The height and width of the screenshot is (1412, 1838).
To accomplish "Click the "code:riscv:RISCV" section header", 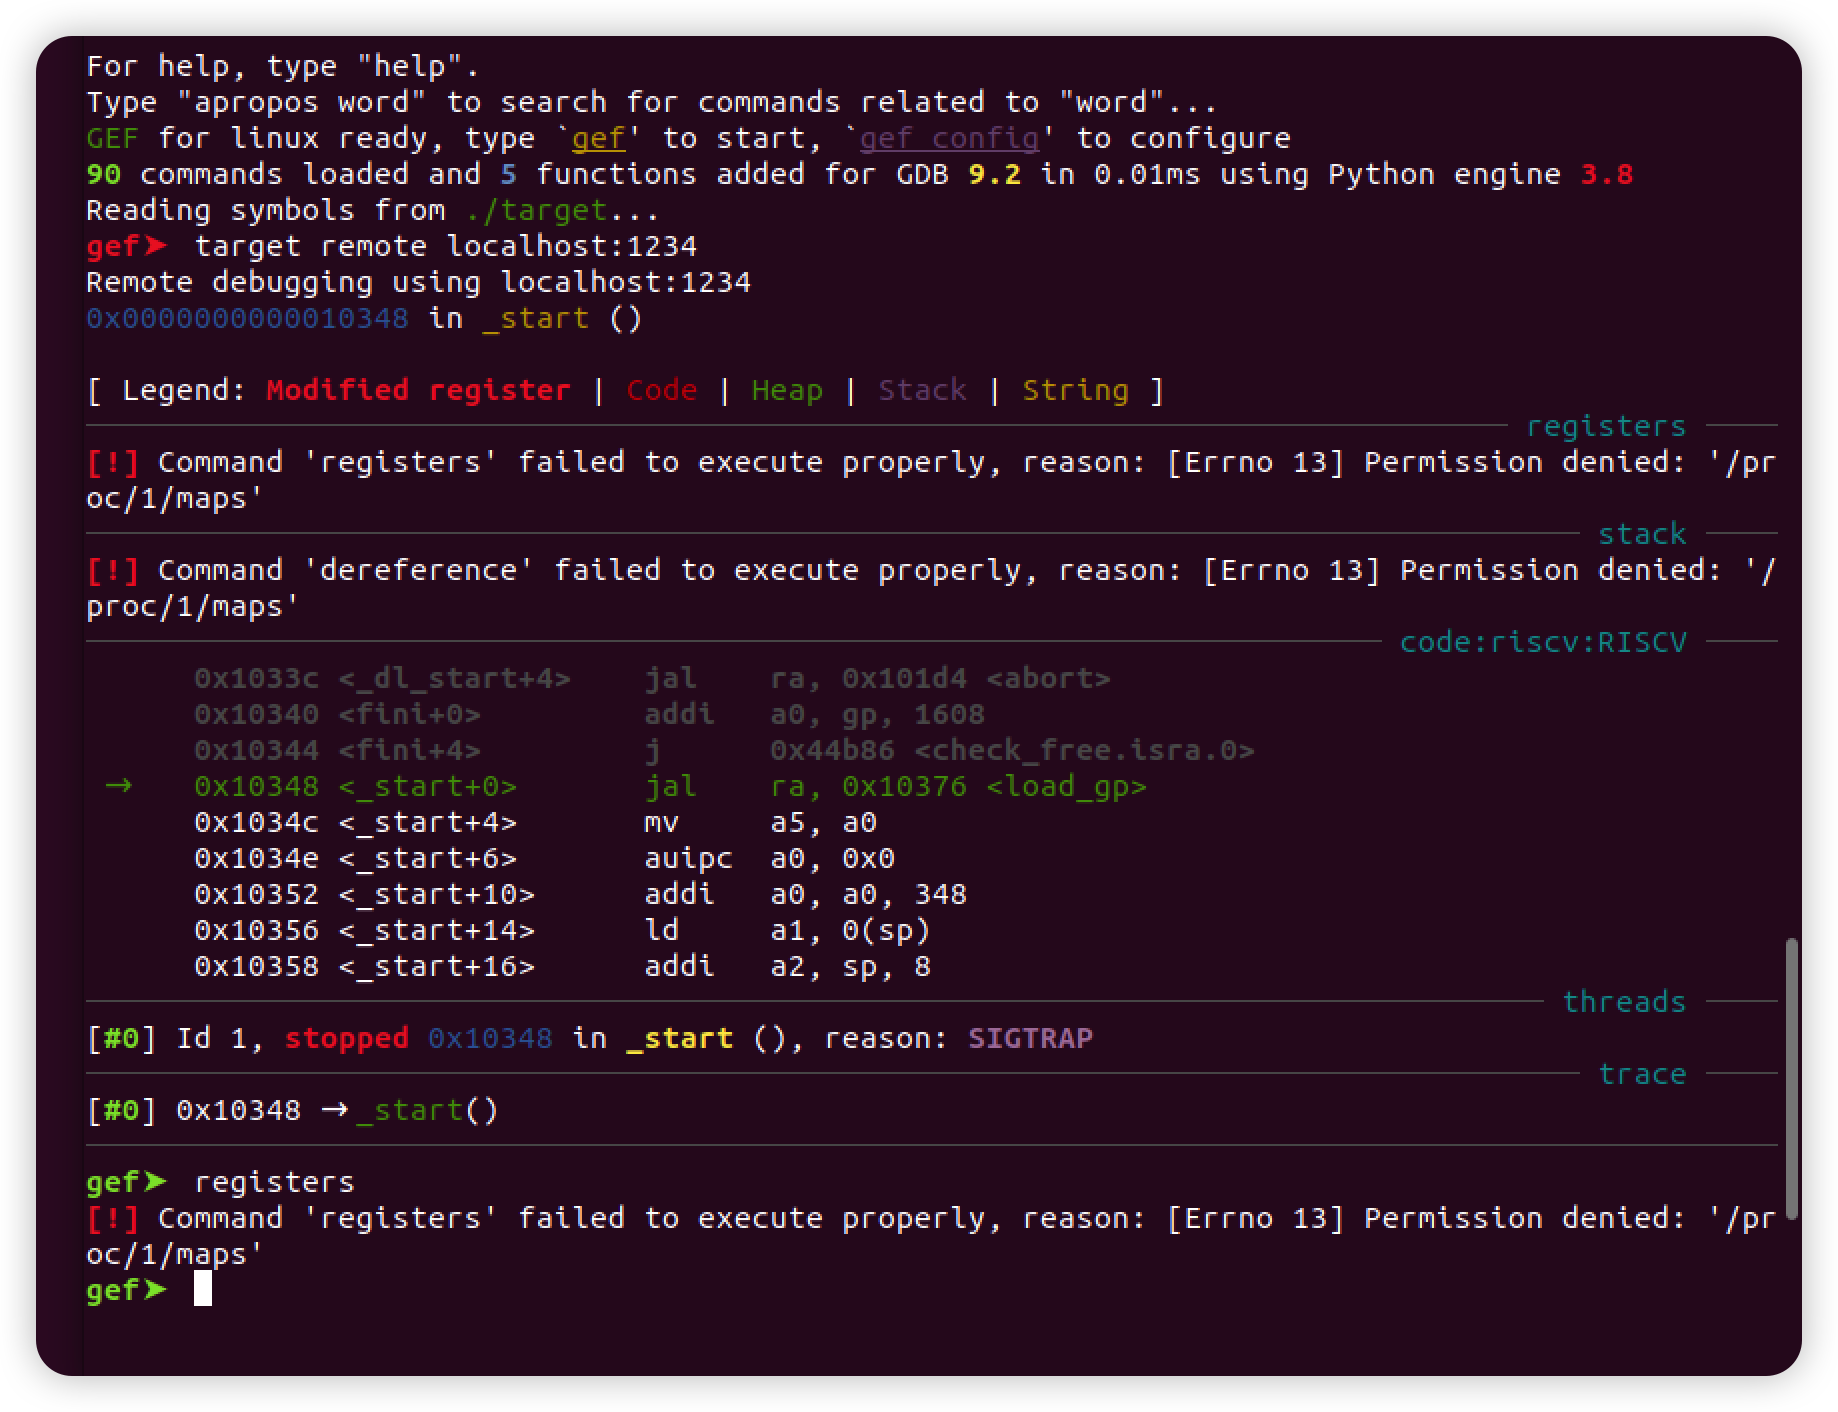I will pos(1543,641).
